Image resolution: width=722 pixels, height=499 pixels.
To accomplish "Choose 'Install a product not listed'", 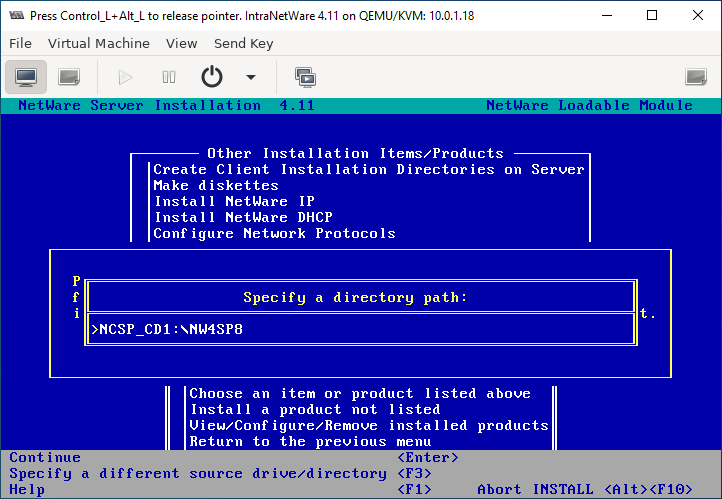I will click(315, 409).
